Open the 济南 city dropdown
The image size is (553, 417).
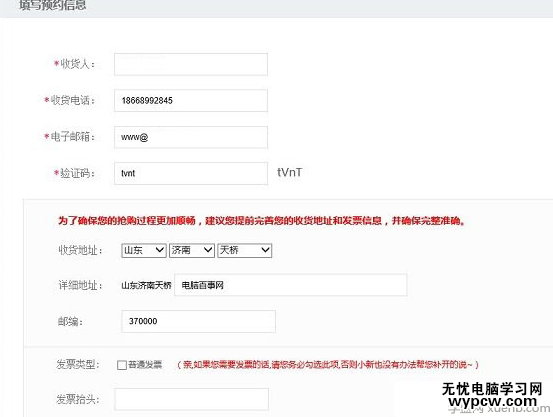click(192, 250)
